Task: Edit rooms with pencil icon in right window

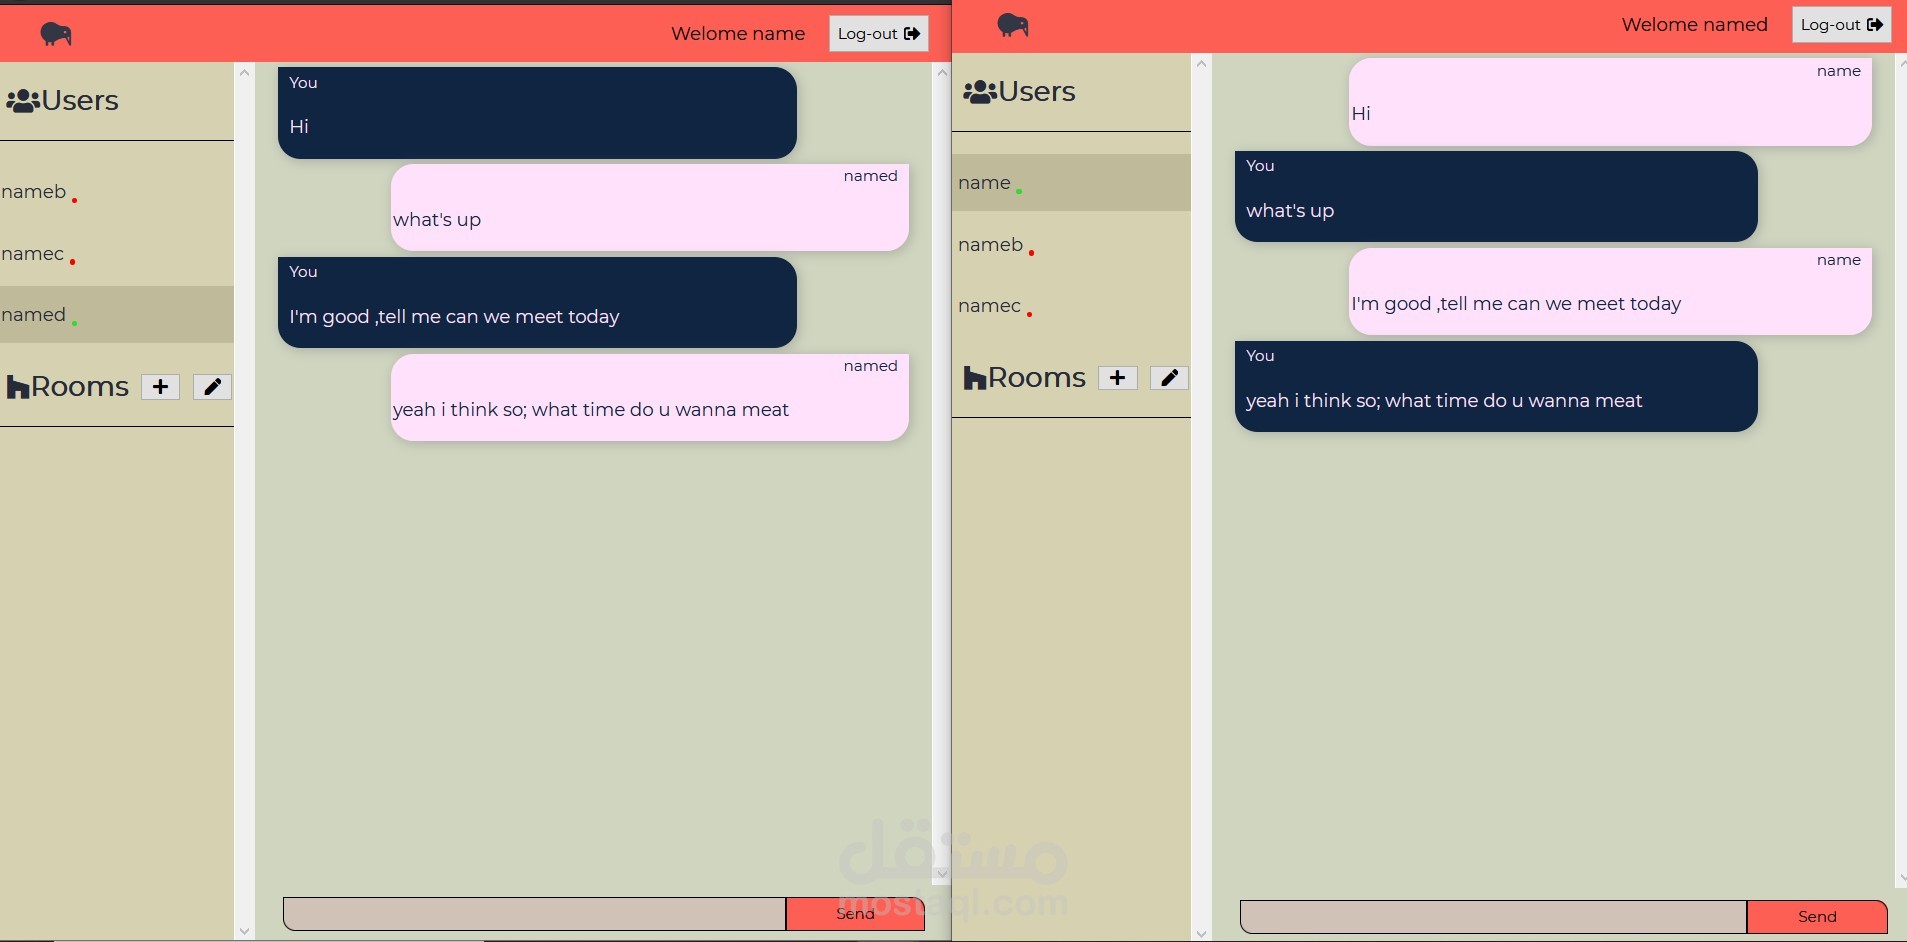Action: tap(1169, 378)
